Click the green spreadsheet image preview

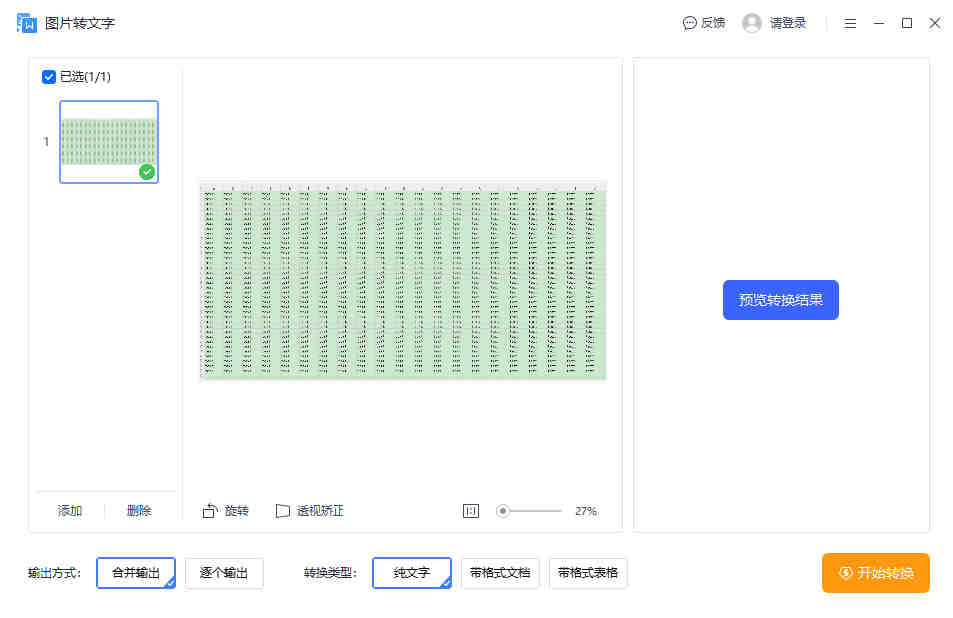click(x=403, y=280)
